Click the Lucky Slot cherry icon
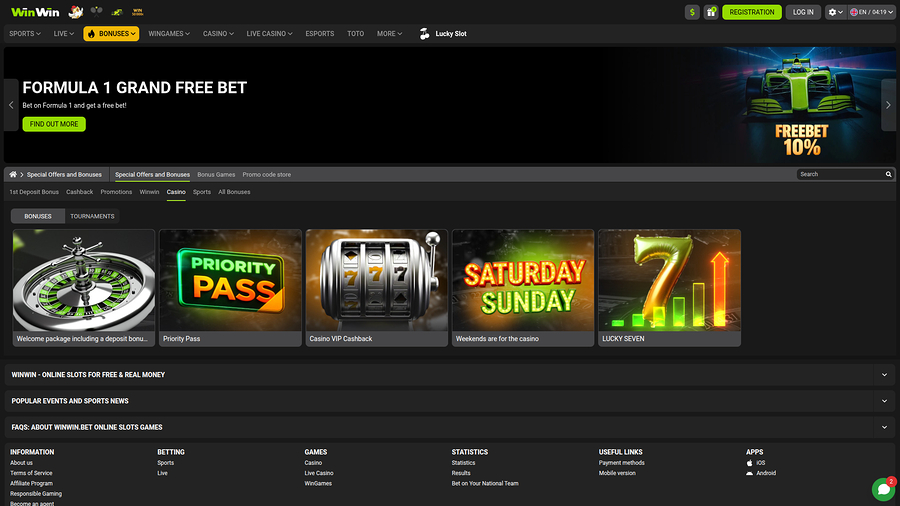 (x=424, y=34)
